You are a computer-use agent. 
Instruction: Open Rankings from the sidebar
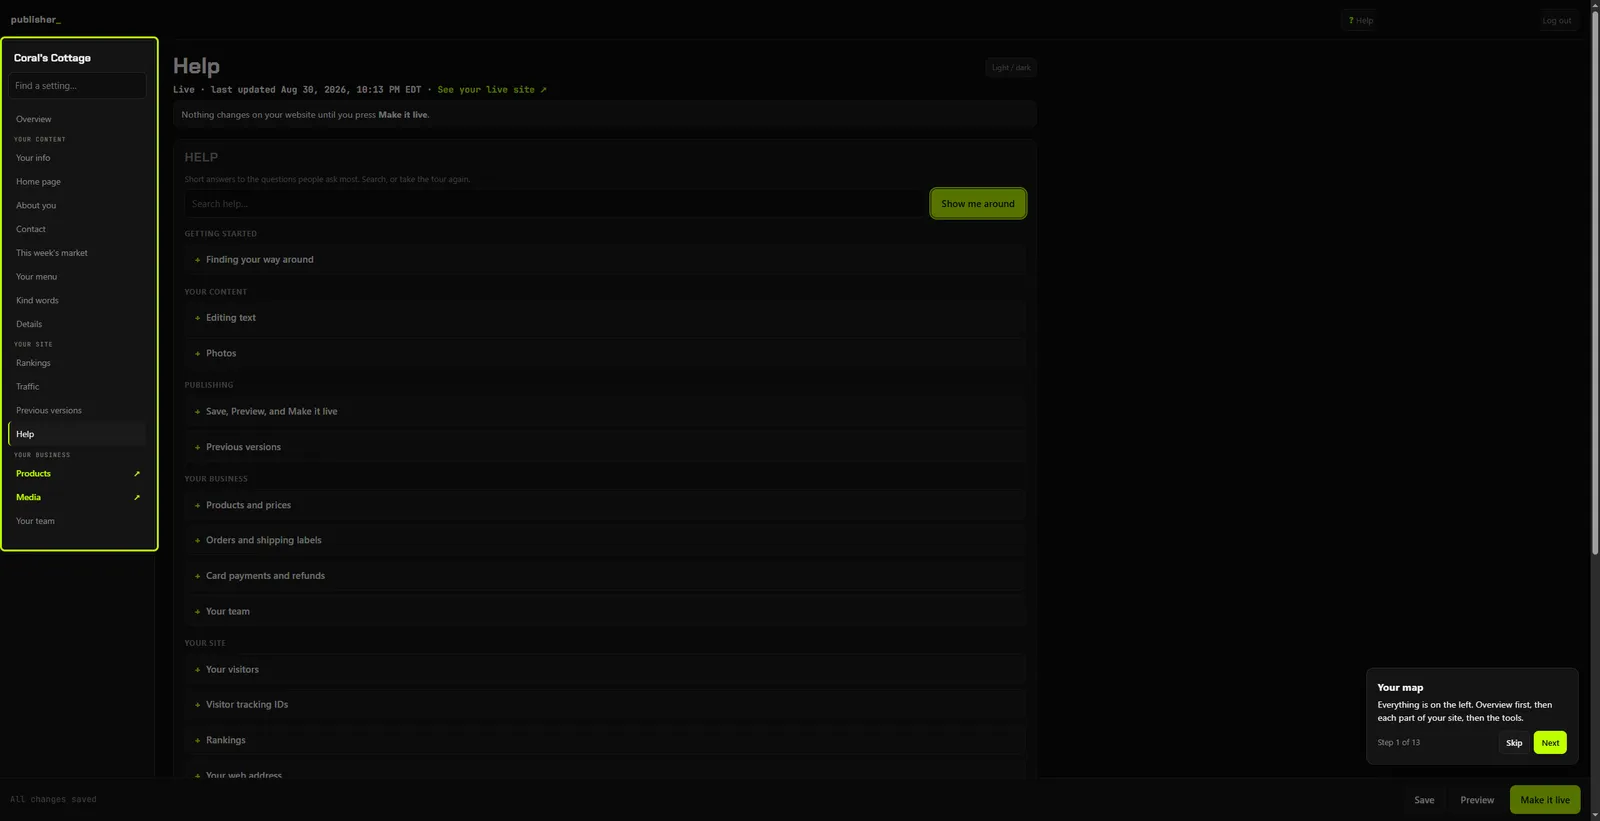click(x=77, y=364)
